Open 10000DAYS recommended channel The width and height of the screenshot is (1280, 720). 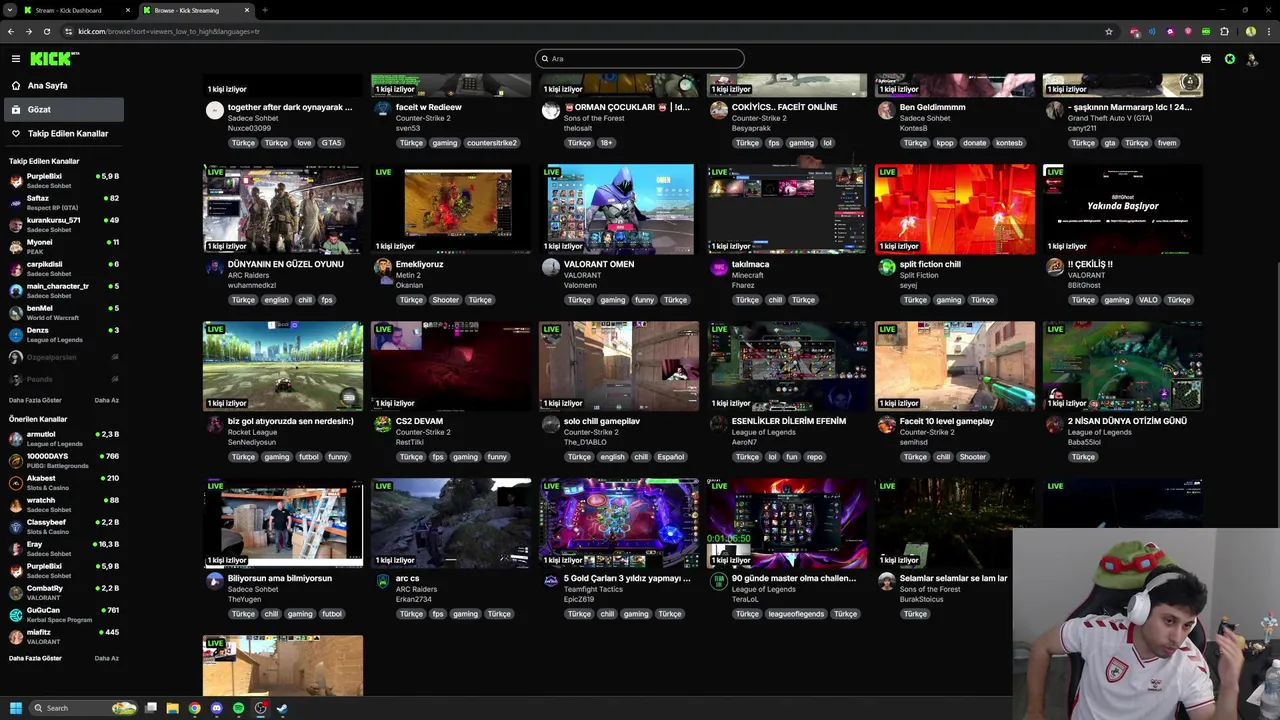coord(64,460)
